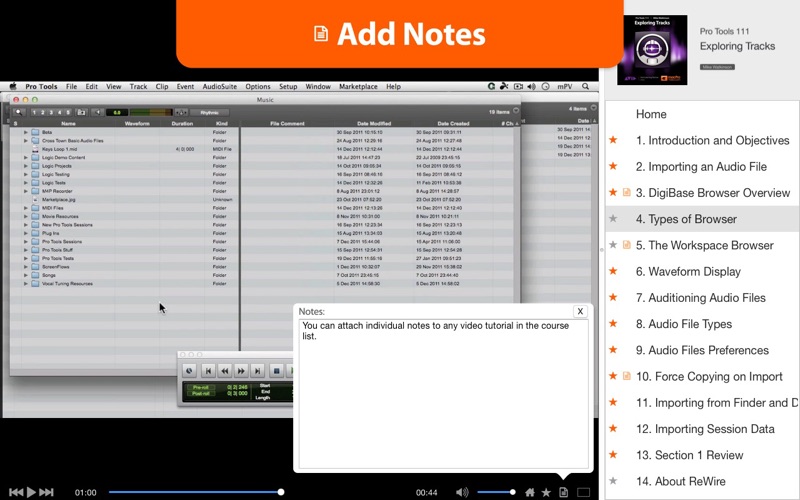Mute the player volume speaker icon
The width and height of the screenshot is (800, 500).
tap(462, 492)
